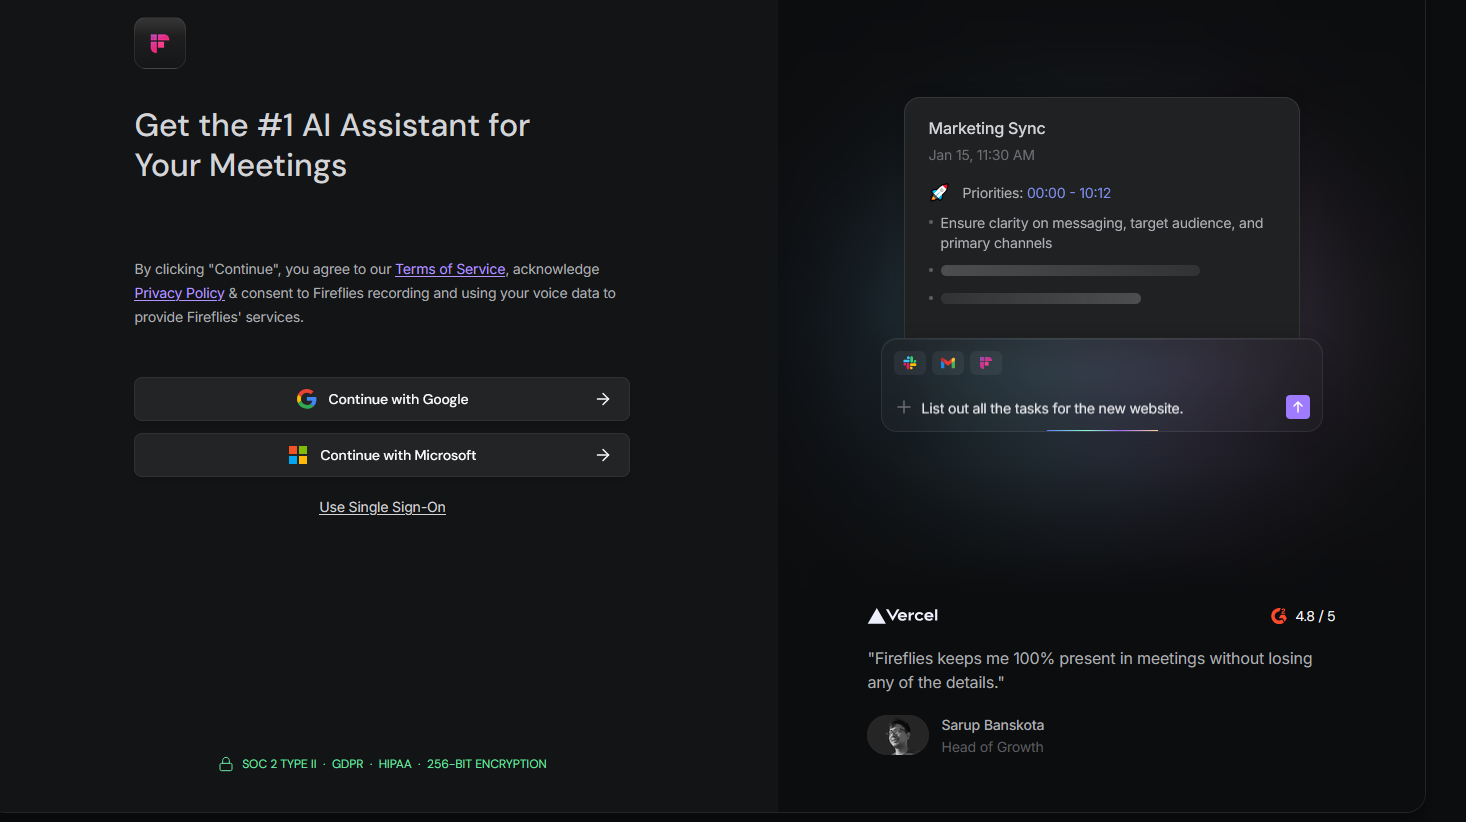Click the Vercel triangle logo

click(x=876, y=616)
